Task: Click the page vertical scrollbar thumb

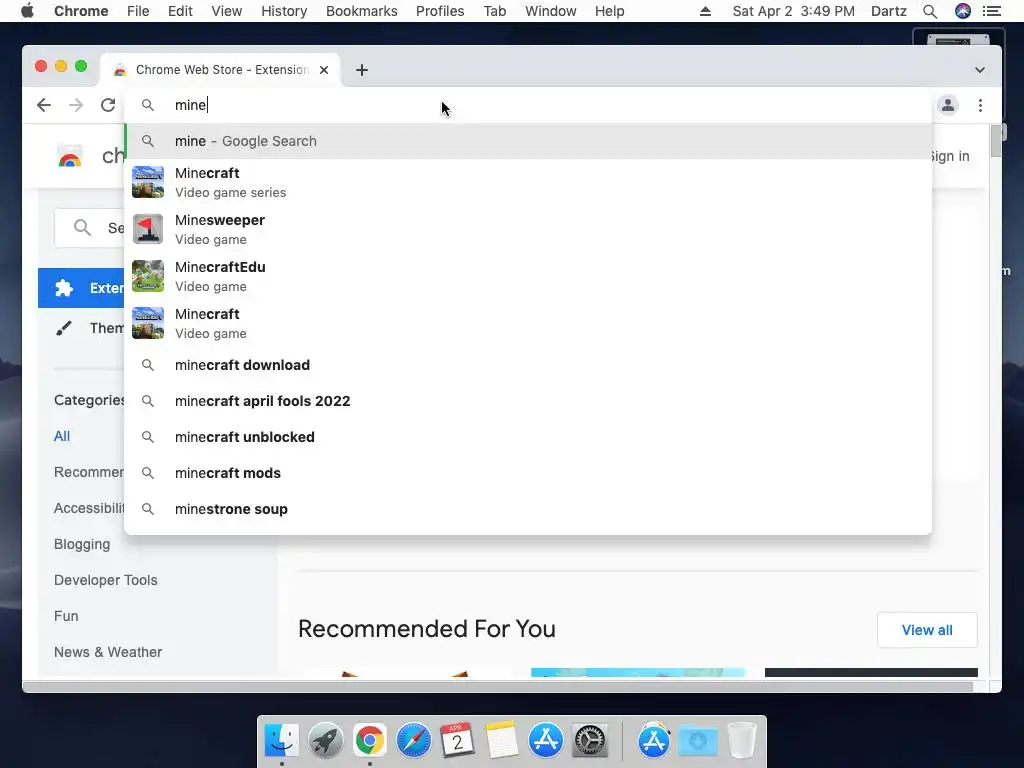Action: click(x=996, y=140)
